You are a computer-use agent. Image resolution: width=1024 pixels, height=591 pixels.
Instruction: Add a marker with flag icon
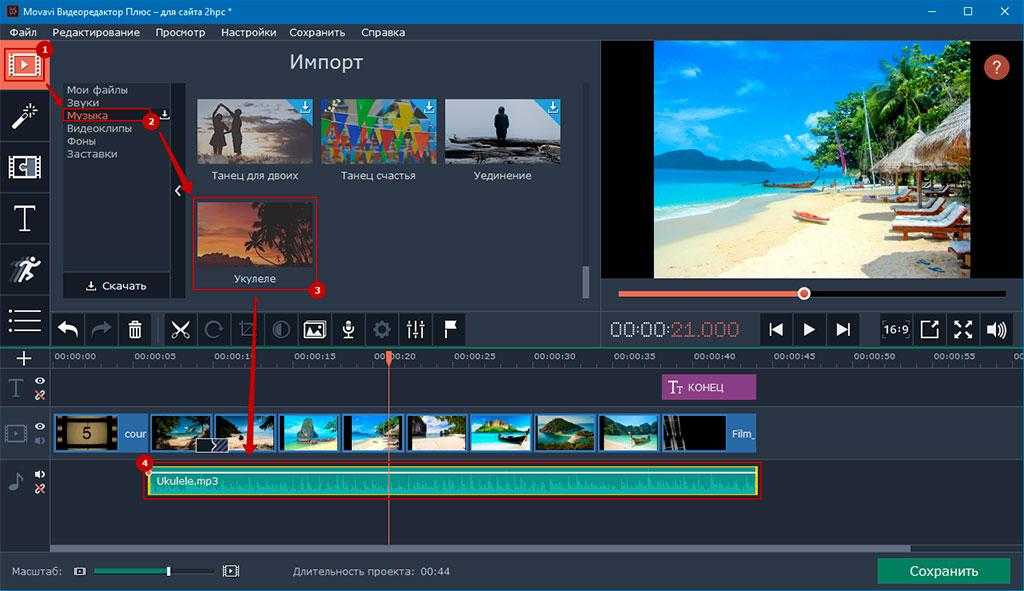(450, 330)
